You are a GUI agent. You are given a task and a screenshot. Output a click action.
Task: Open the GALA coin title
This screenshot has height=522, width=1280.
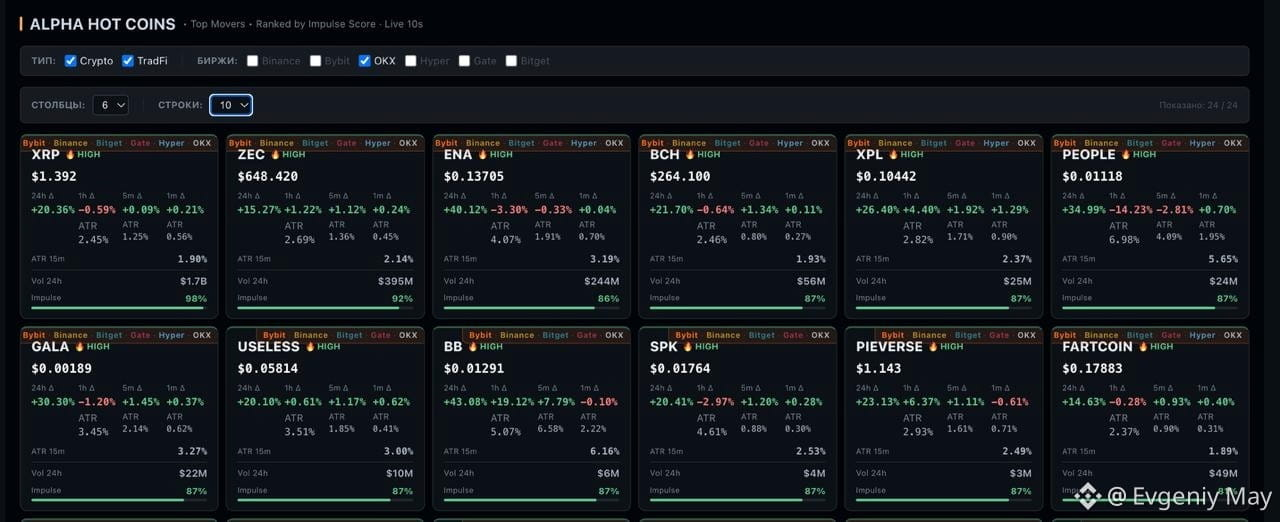50,347
